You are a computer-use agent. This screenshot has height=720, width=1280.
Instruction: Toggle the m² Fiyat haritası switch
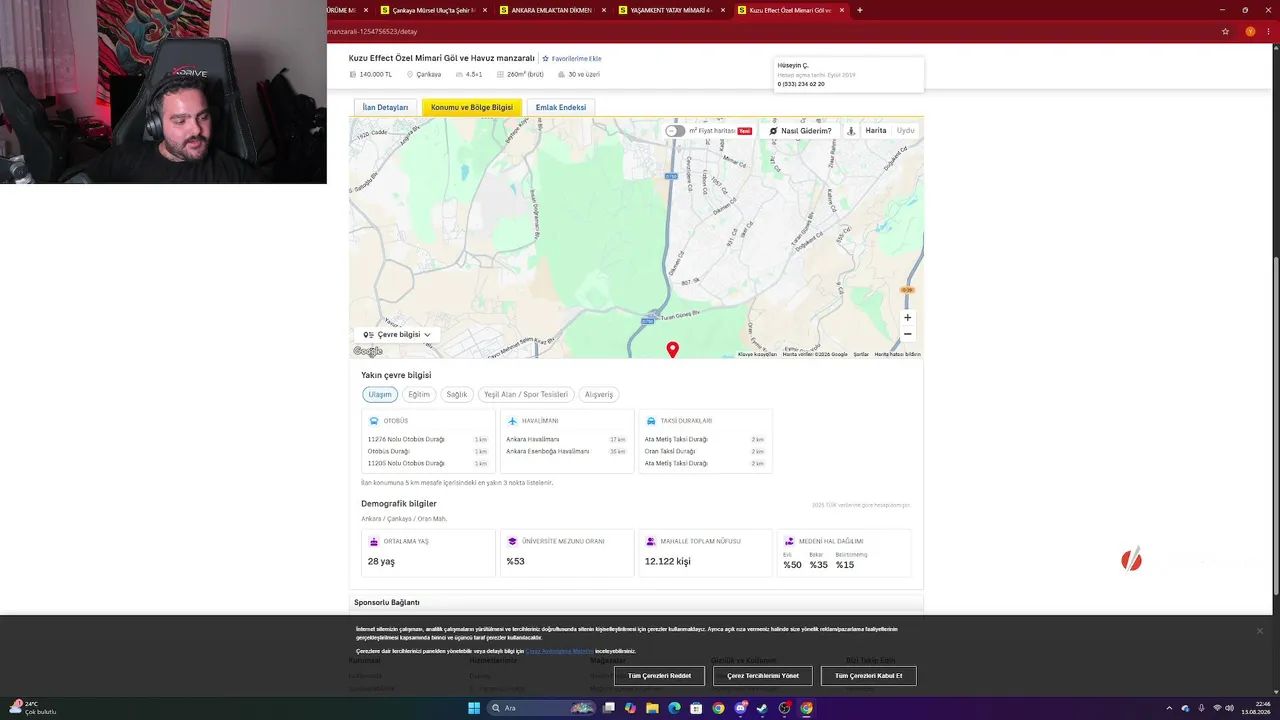pyautogui.click(x=676, y=131)
